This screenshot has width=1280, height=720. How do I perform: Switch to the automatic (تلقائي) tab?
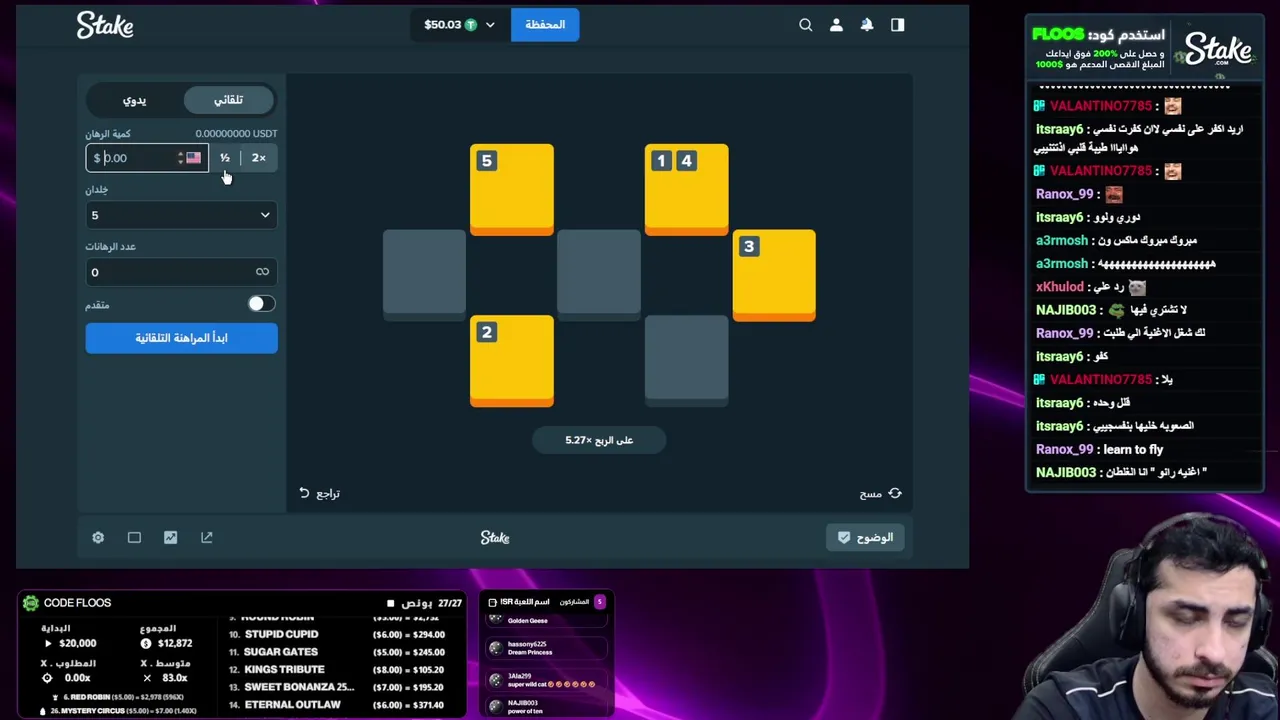(x=228, y=100)
